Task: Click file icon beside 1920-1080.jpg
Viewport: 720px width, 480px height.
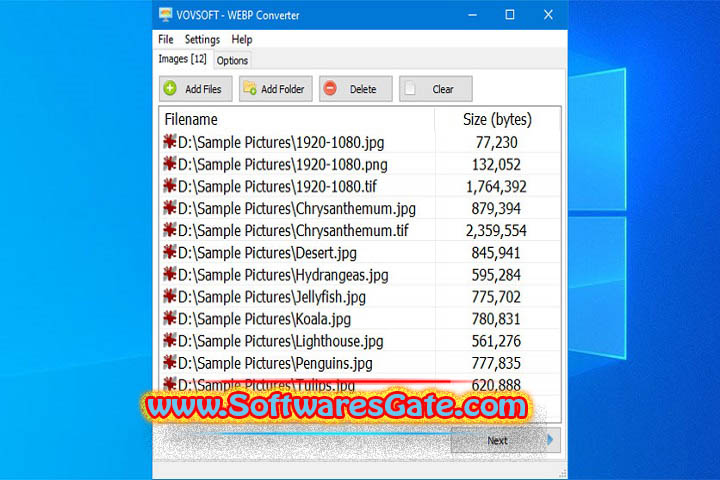Action: tap(170, 141)
